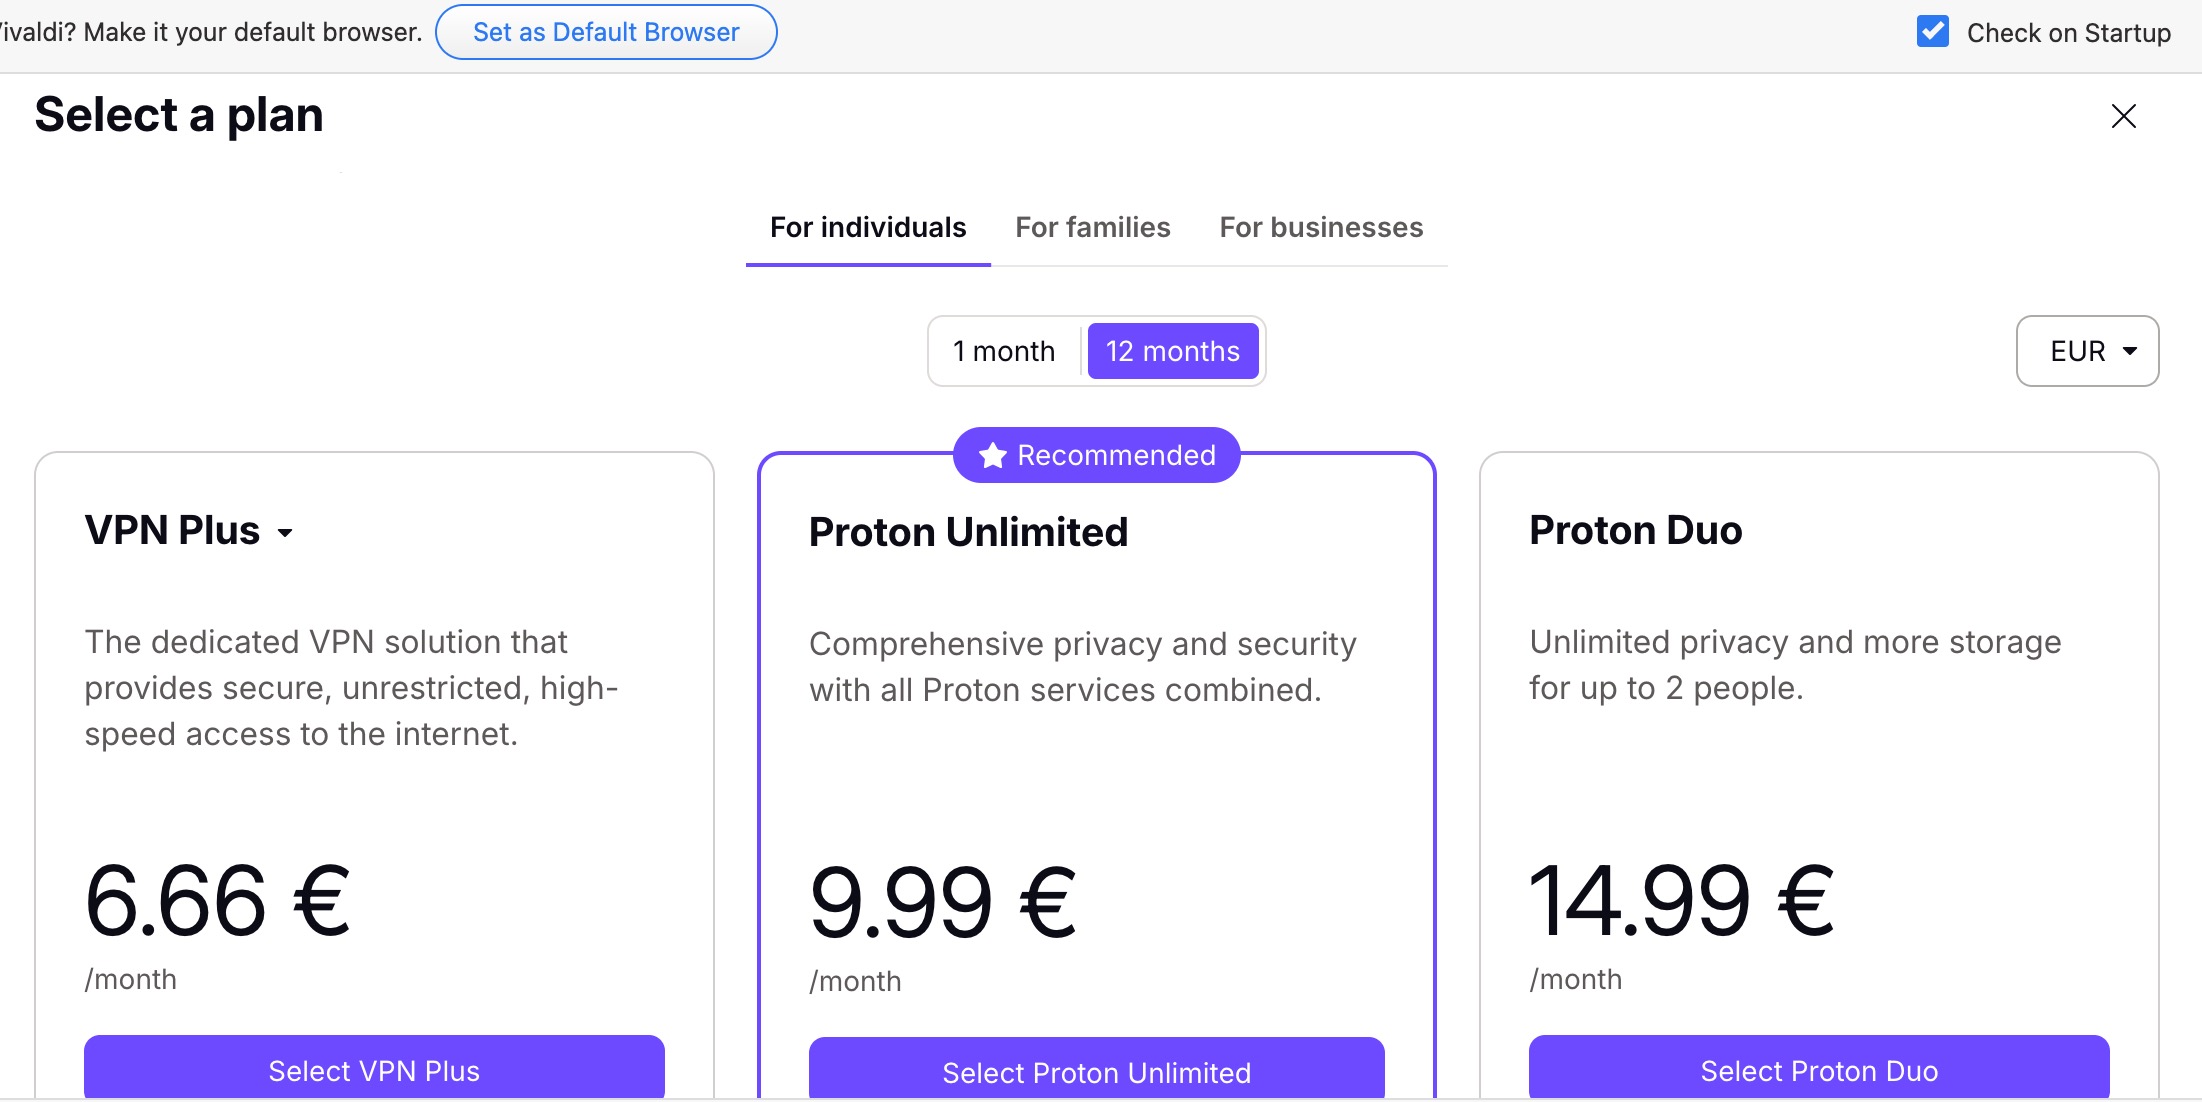Click the Proton Unlimited plan title
Viewport: 2202px width, 1102px height.
tap(968, 532)
